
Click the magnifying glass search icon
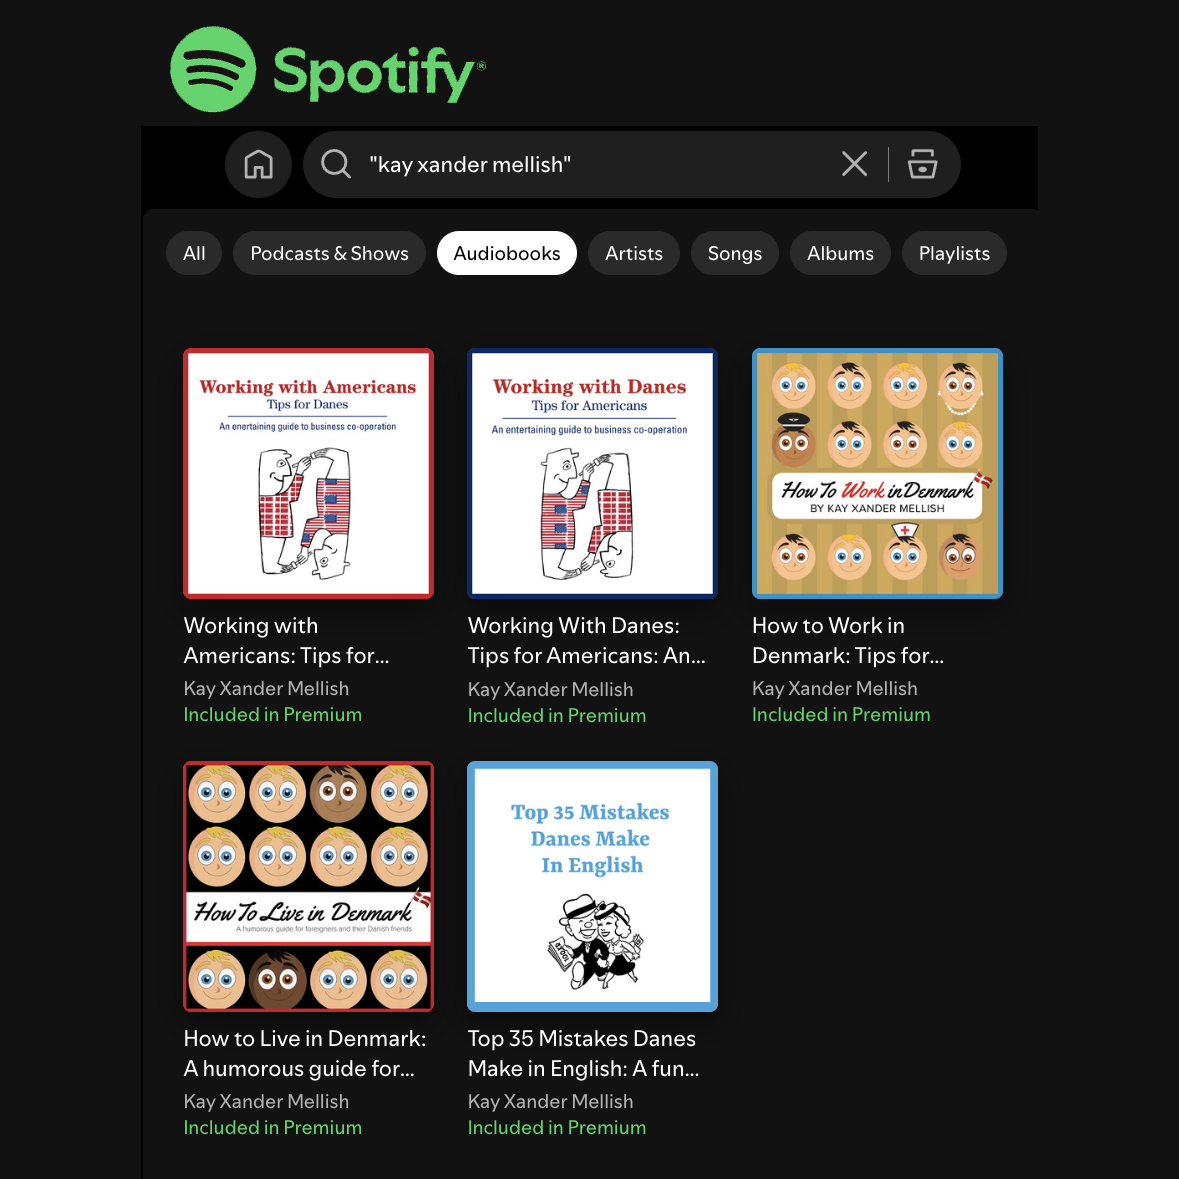(335, 164)
